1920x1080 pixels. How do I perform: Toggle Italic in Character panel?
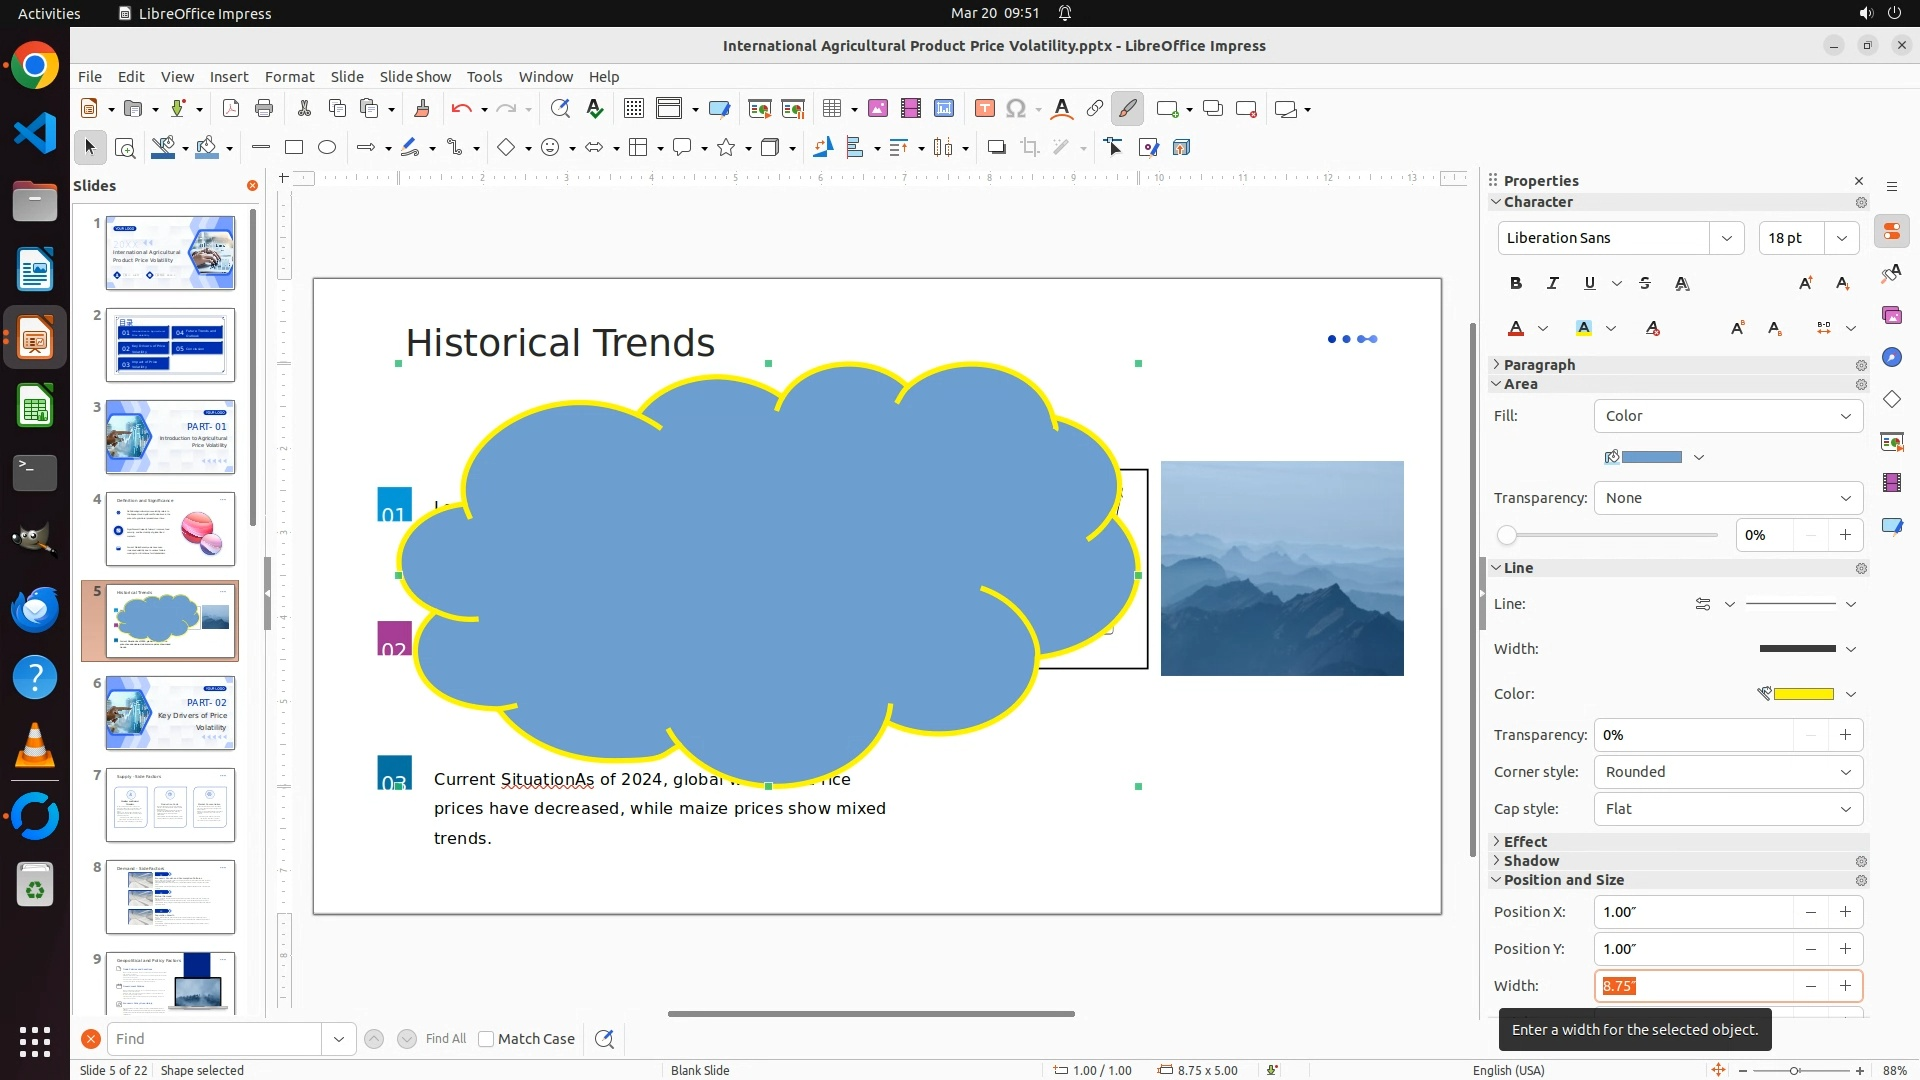(1553, 284)
